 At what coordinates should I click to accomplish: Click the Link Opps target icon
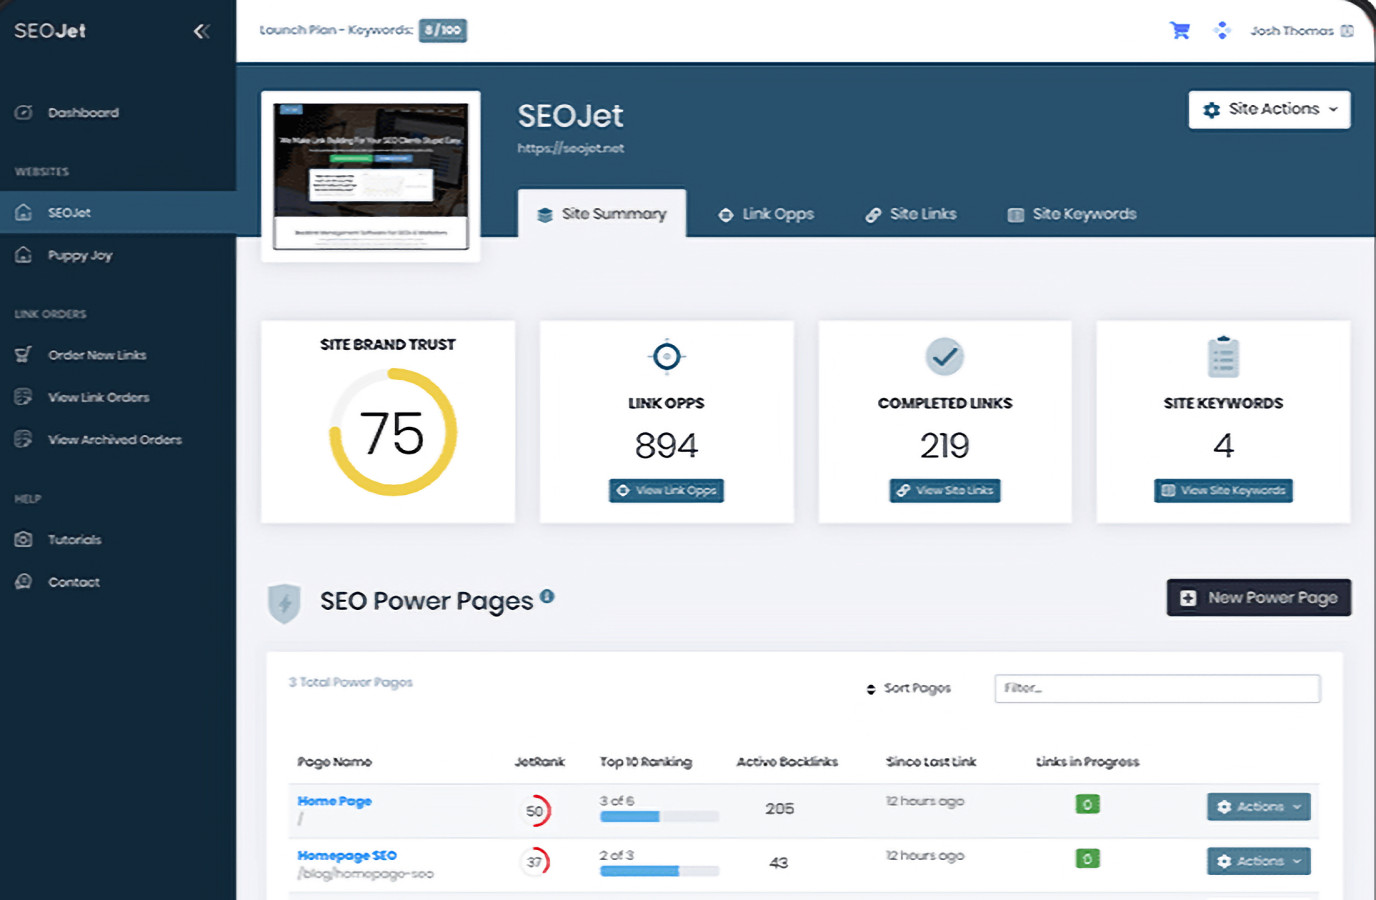[666, 356]
